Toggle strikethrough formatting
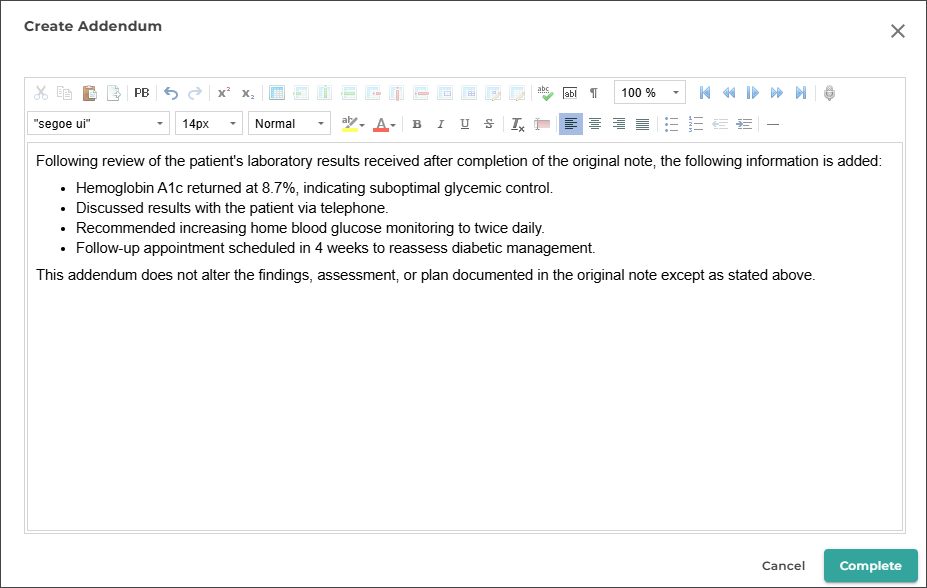927x588 pixels. click(488, 124)
